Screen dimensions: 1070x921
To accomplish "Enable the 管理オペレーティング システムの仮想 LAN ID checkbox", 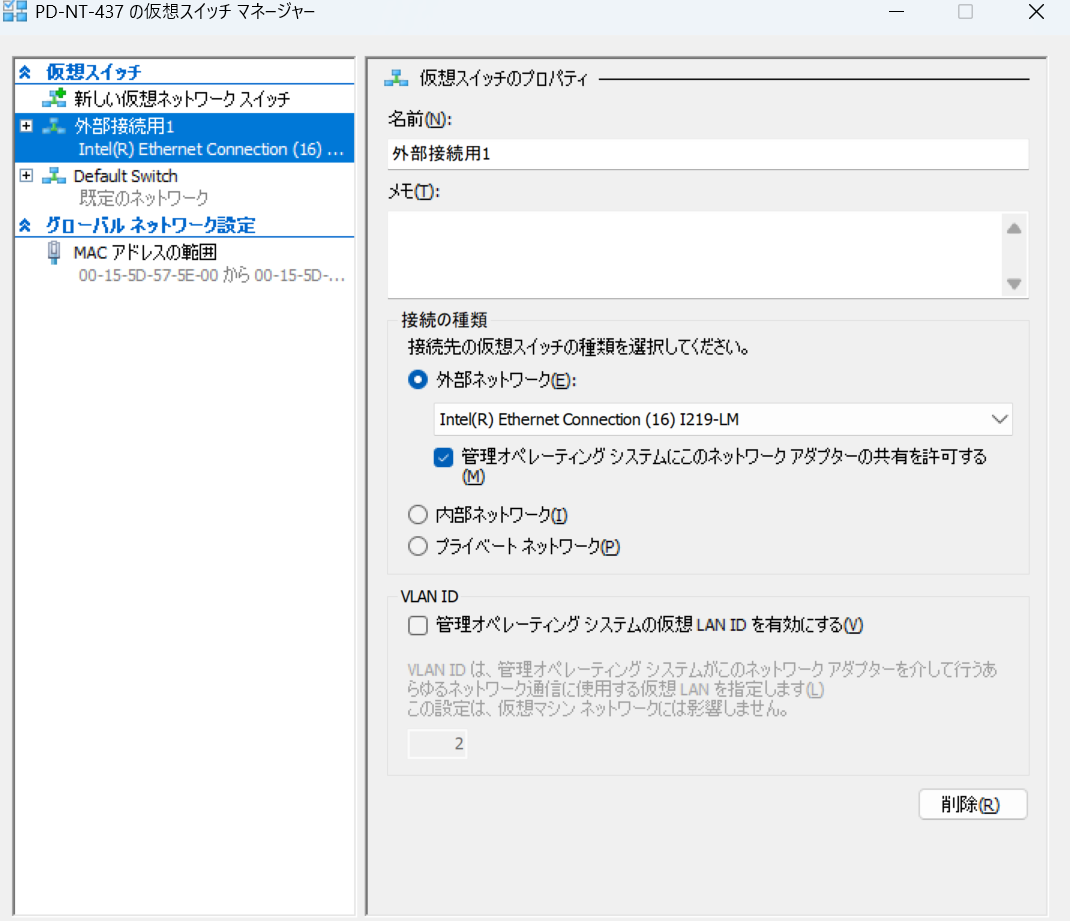I will pos(417,625).
